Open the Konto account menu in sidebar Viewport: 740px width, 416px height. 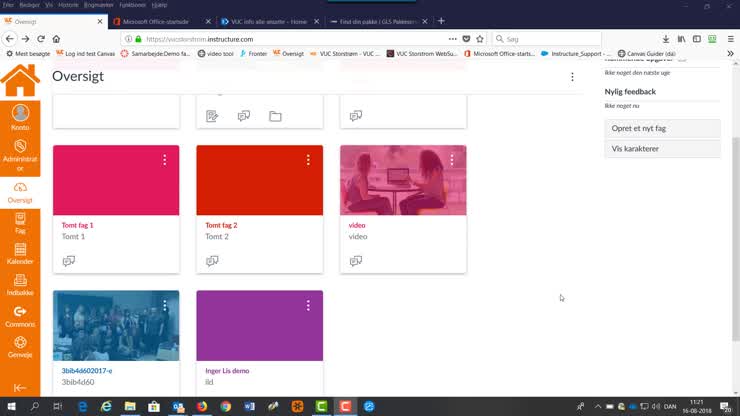20,117
